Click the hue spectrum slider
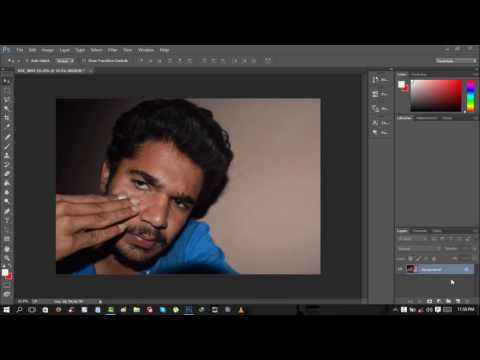 [470, 96]
